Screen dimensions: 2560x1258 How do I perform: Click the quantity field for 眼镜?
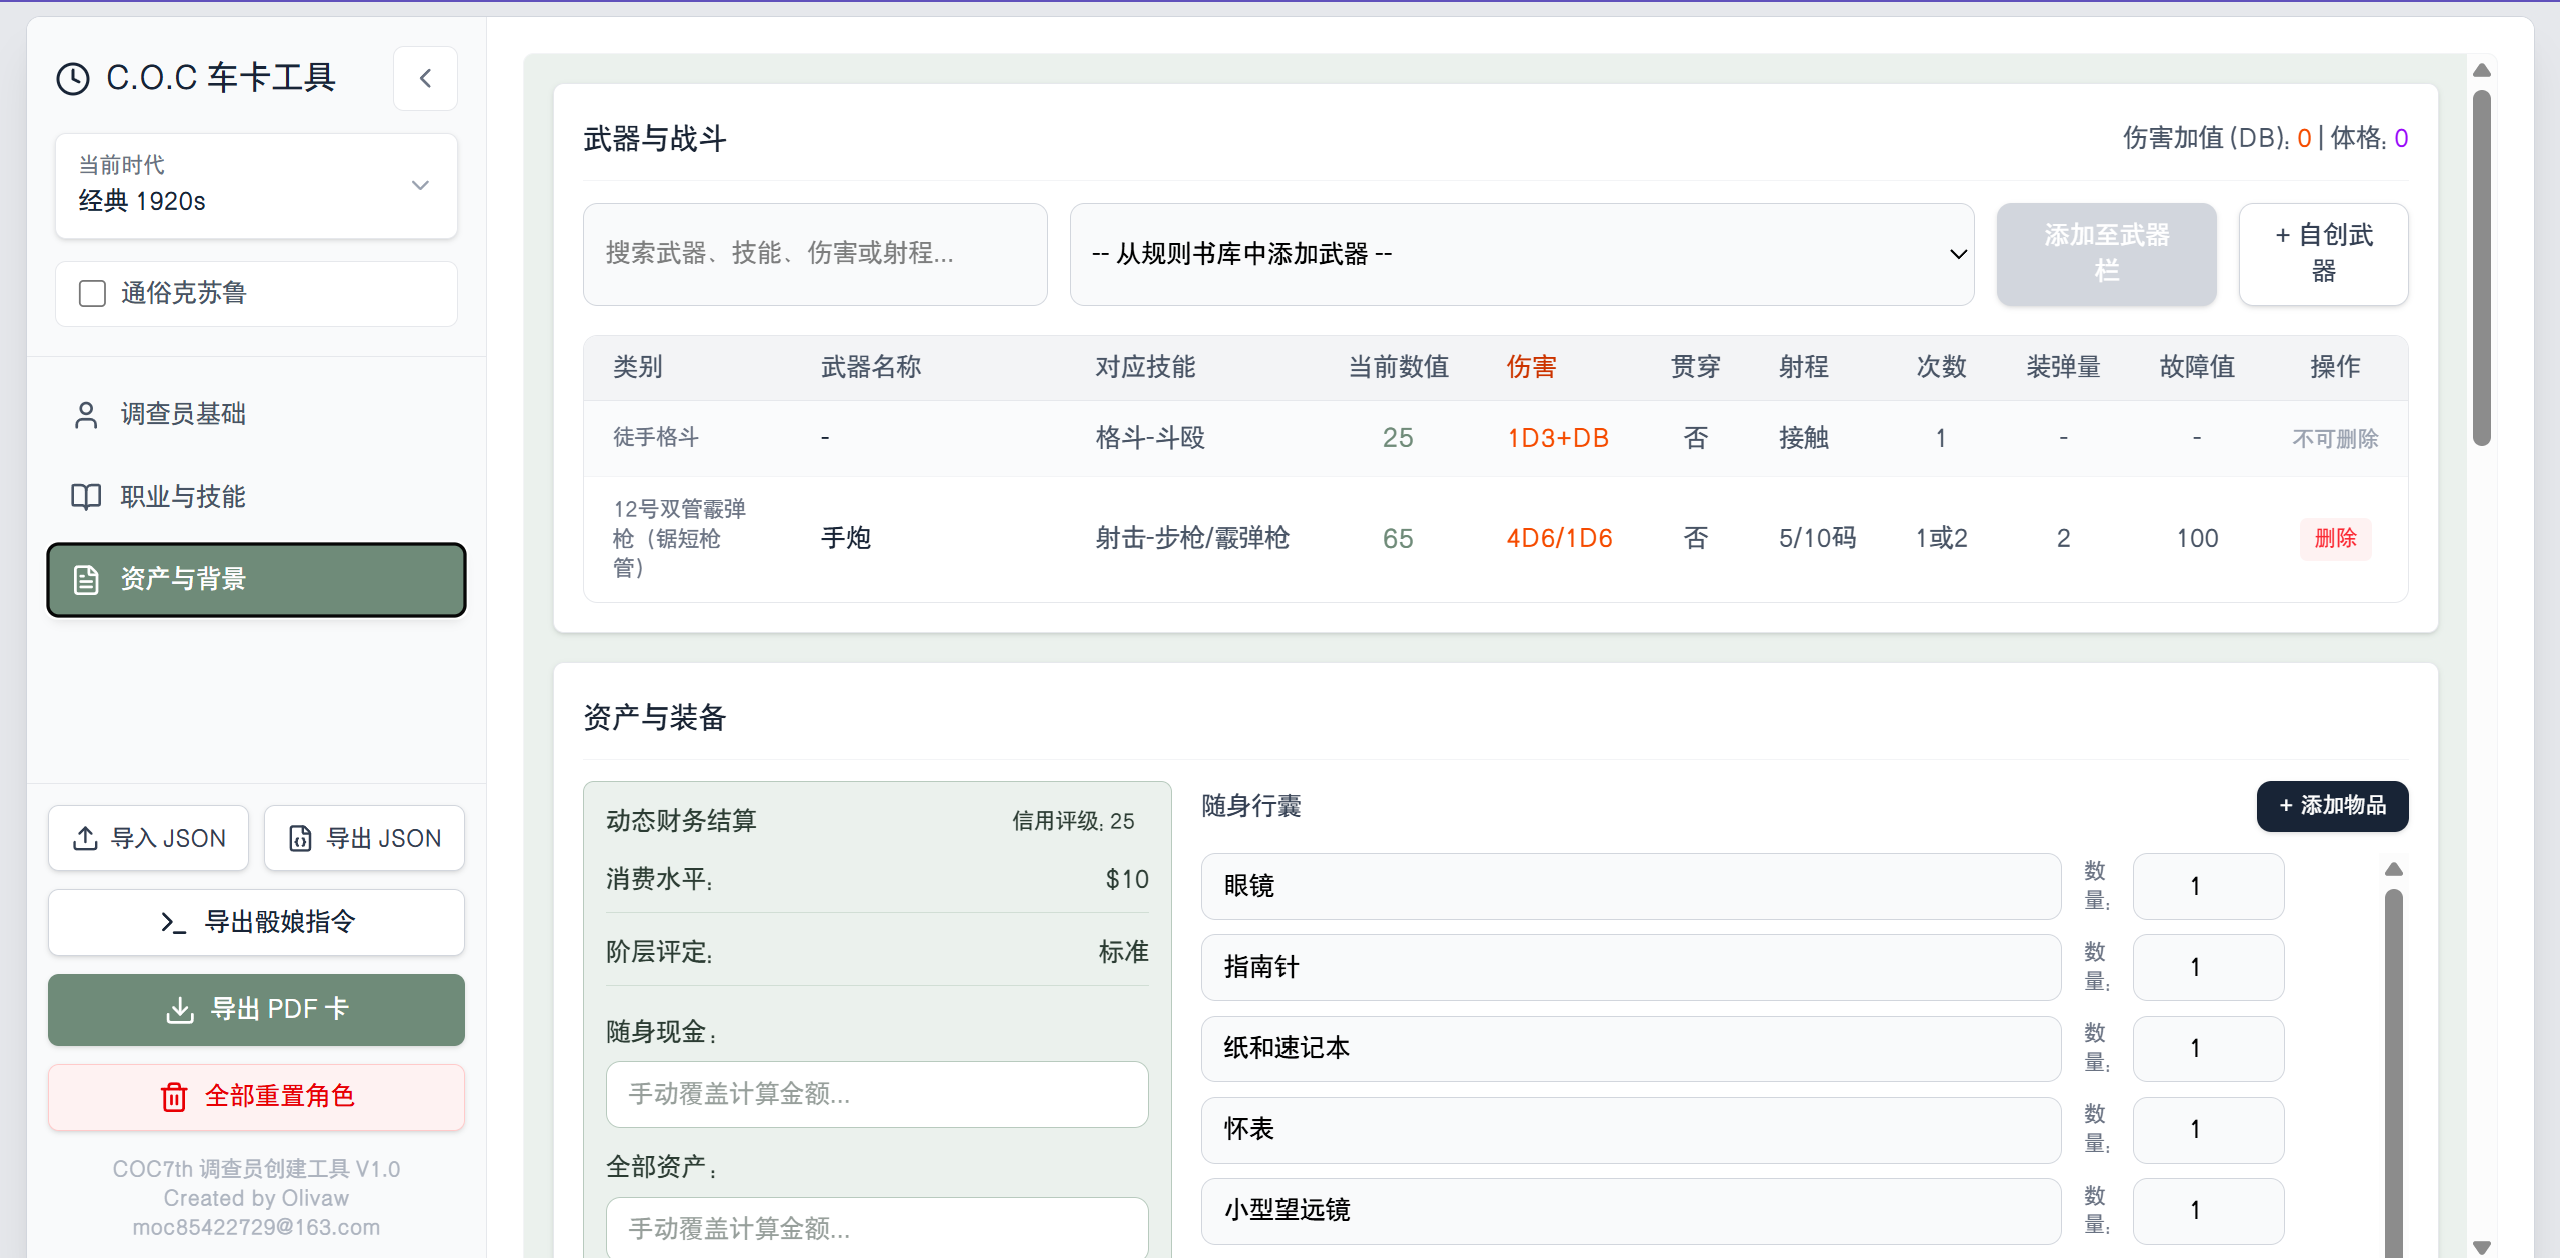point(2208,886)
